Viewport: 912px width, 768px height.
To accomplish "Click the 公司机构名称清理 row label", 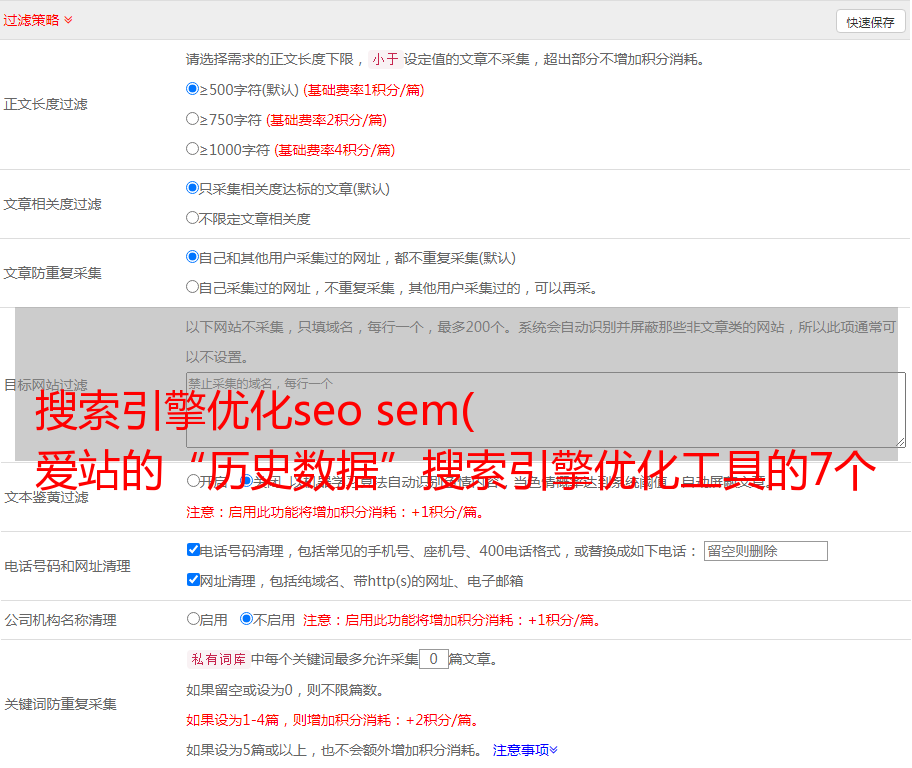I will click(x=60, y=620).
